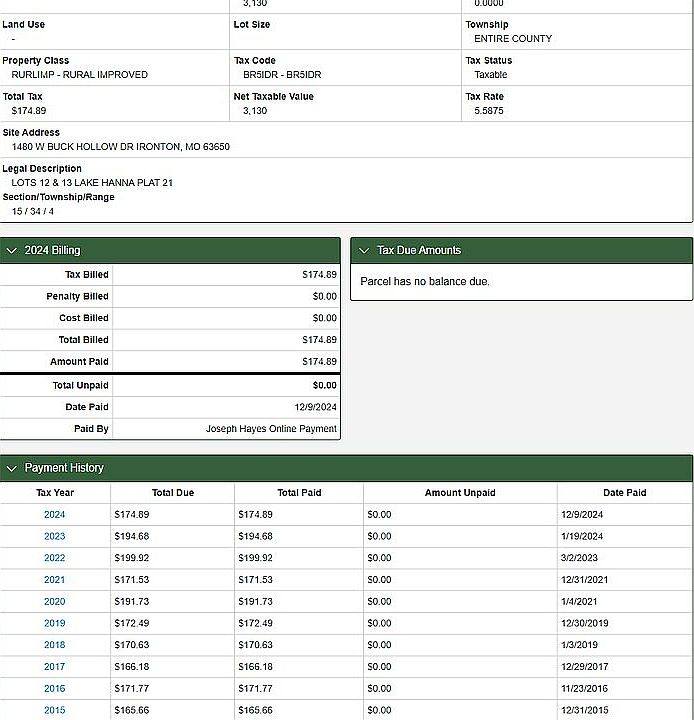This screenshot has width=694, height=720.
Task: Collapse the Tax Due Amounts panel chevron
Action: [364, 250]
